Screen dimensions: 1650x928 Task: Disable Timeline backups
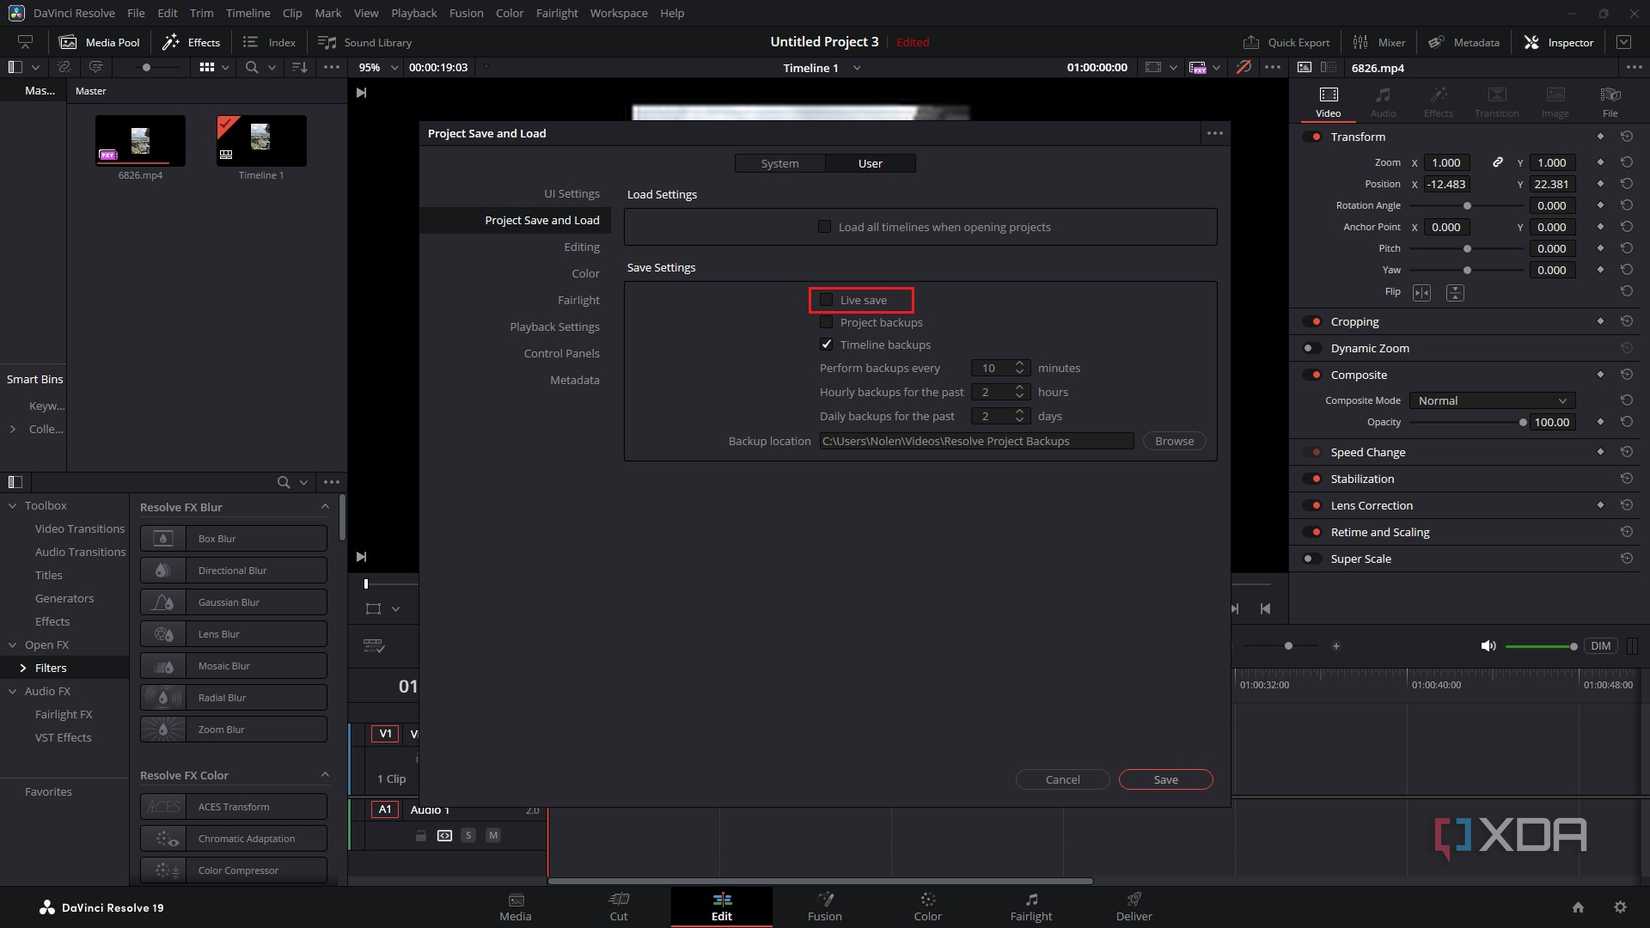826,344
